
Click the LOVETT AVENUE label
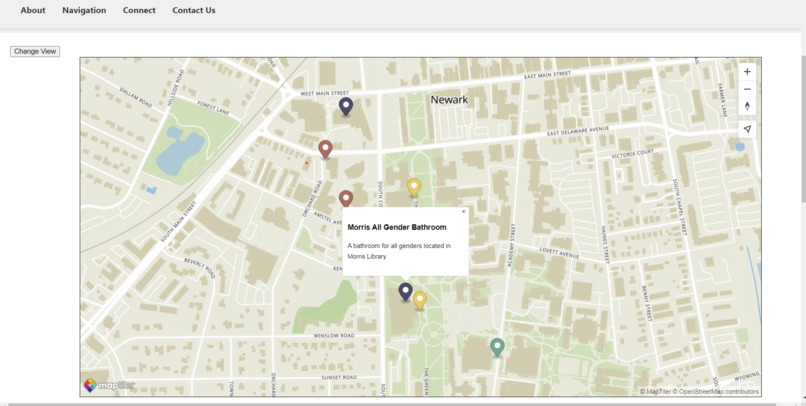click(x=559, y=252)
